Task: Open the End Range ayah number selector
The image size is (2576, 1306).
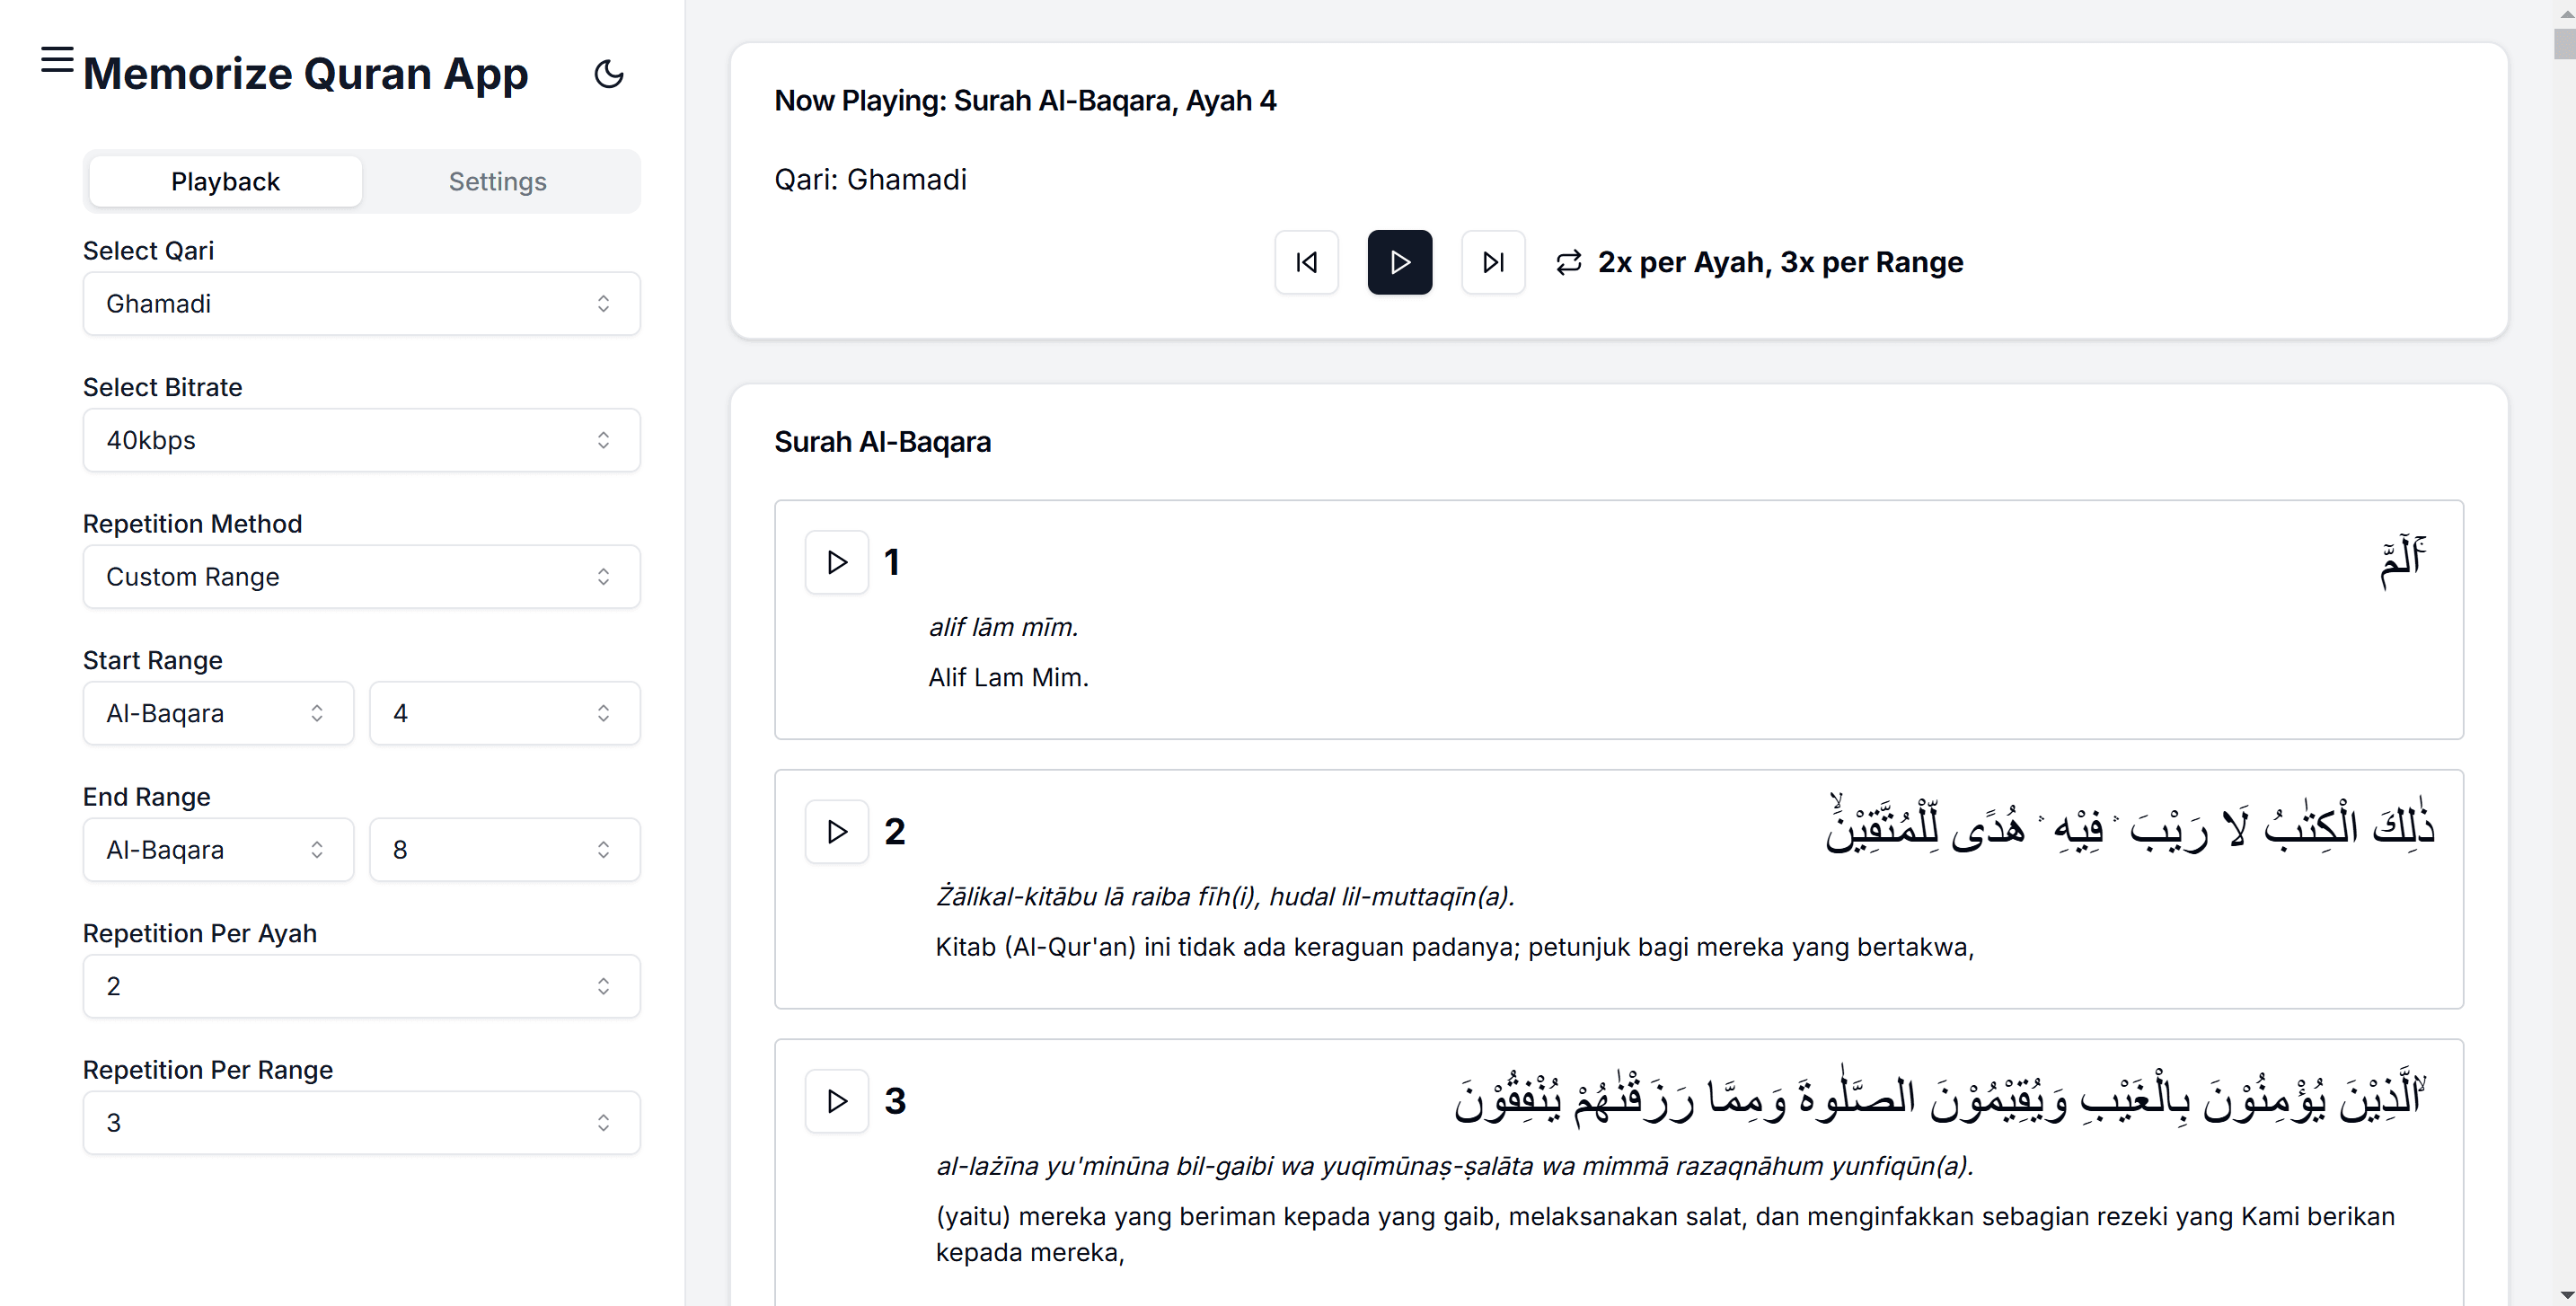Action: coord(504,849)
